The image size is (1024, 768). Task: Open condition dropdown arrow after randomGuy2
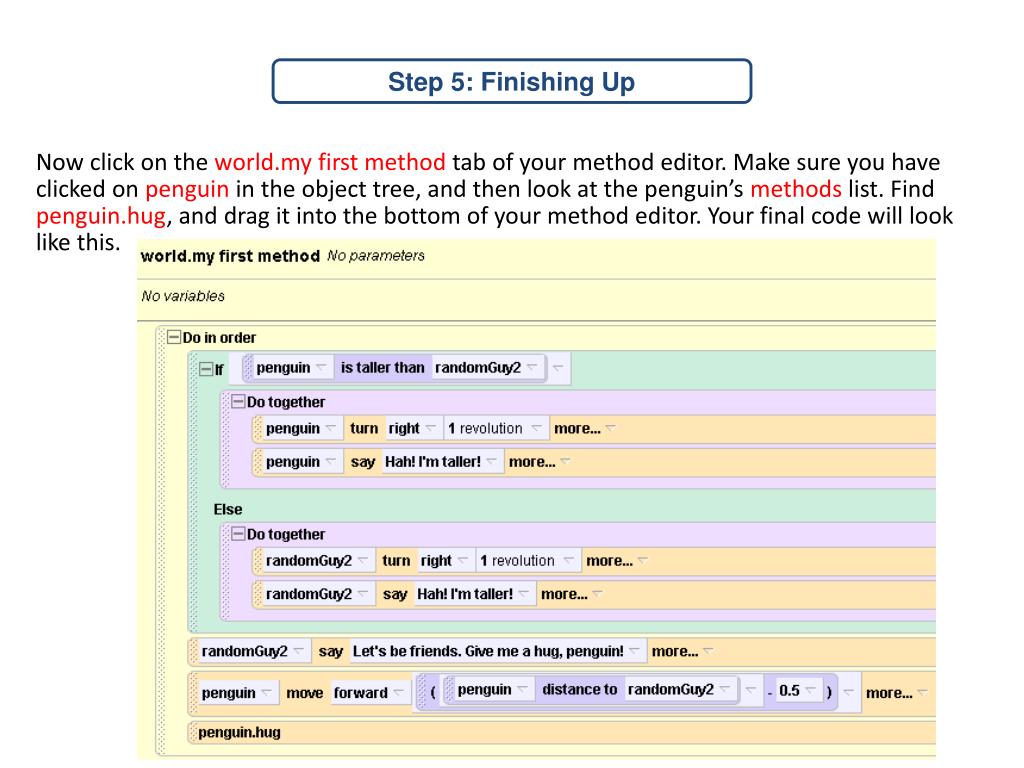pos(557,368)
